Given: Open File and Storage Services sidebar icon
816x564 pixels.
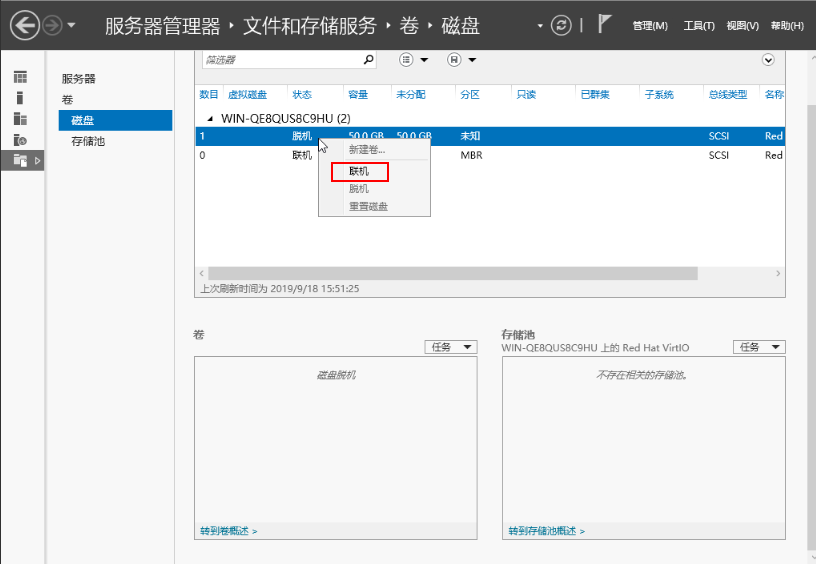Looking at the screenshot, I should coord(20,160).
